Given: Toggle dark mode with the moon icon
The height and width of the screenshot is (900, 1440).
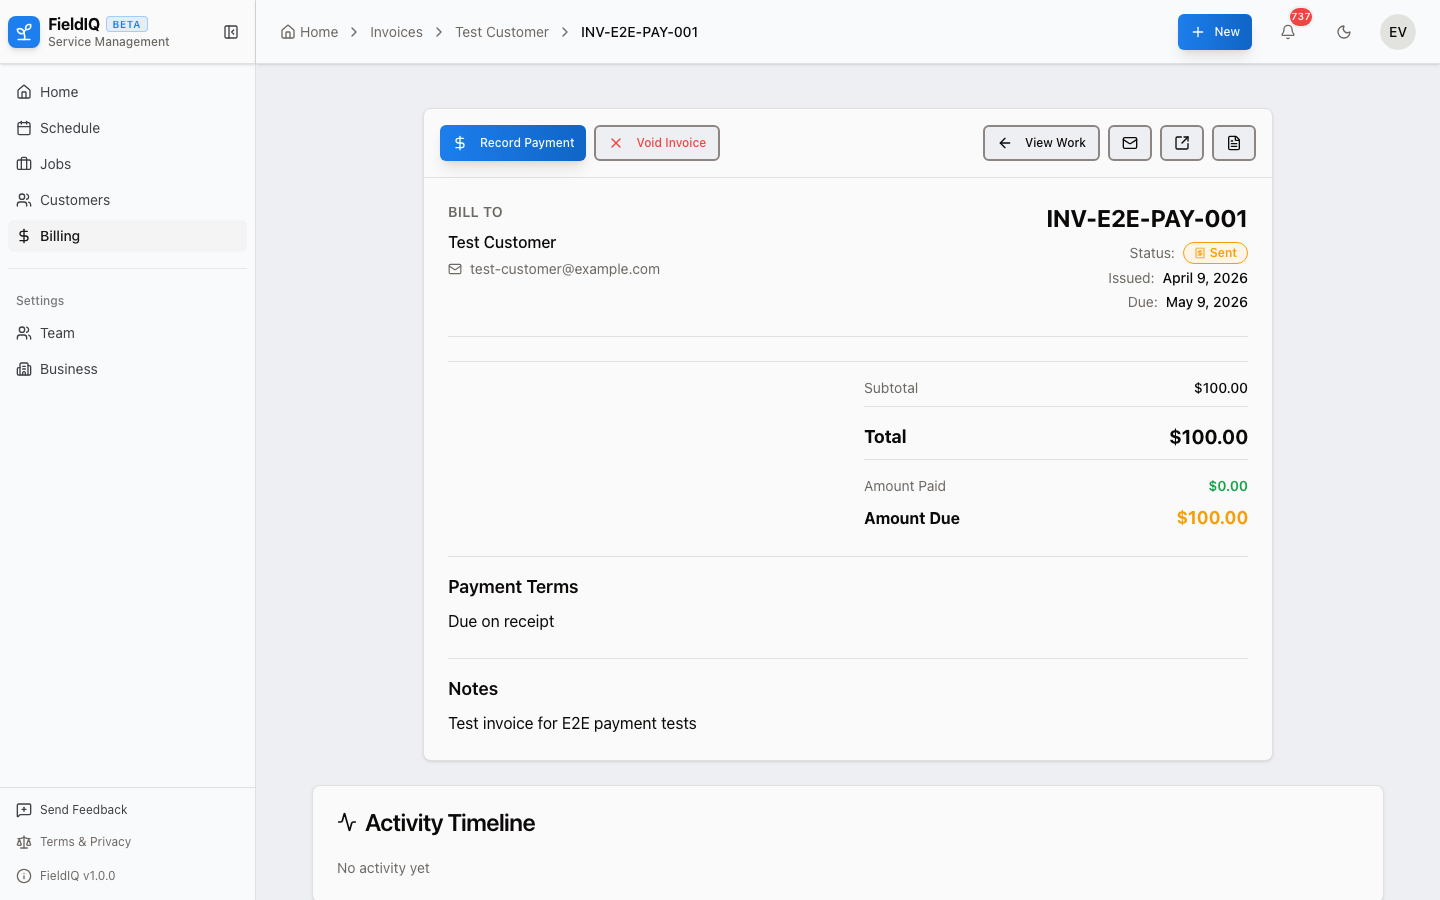Looking at the screenshot, I should click(x=1344, y=32).
